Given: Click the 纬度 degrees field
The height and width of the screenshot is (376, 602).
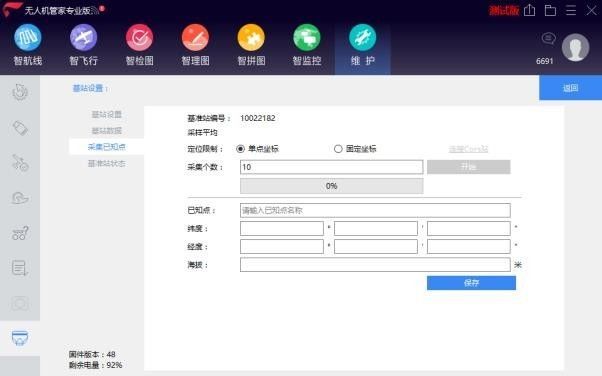Looking at the screenshot, I should (x=282, y=229).
